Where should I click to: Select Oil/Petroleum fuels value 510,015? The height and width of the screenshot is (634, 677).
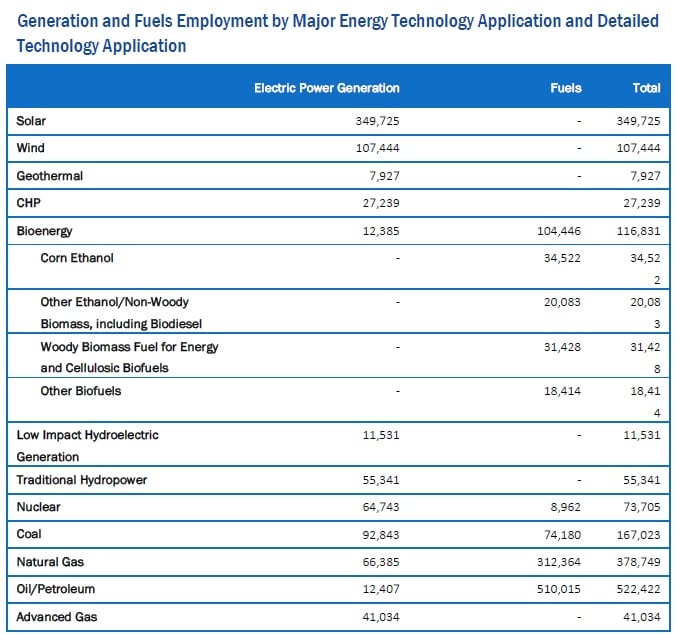pyautogui.click(x=559, y=589)
